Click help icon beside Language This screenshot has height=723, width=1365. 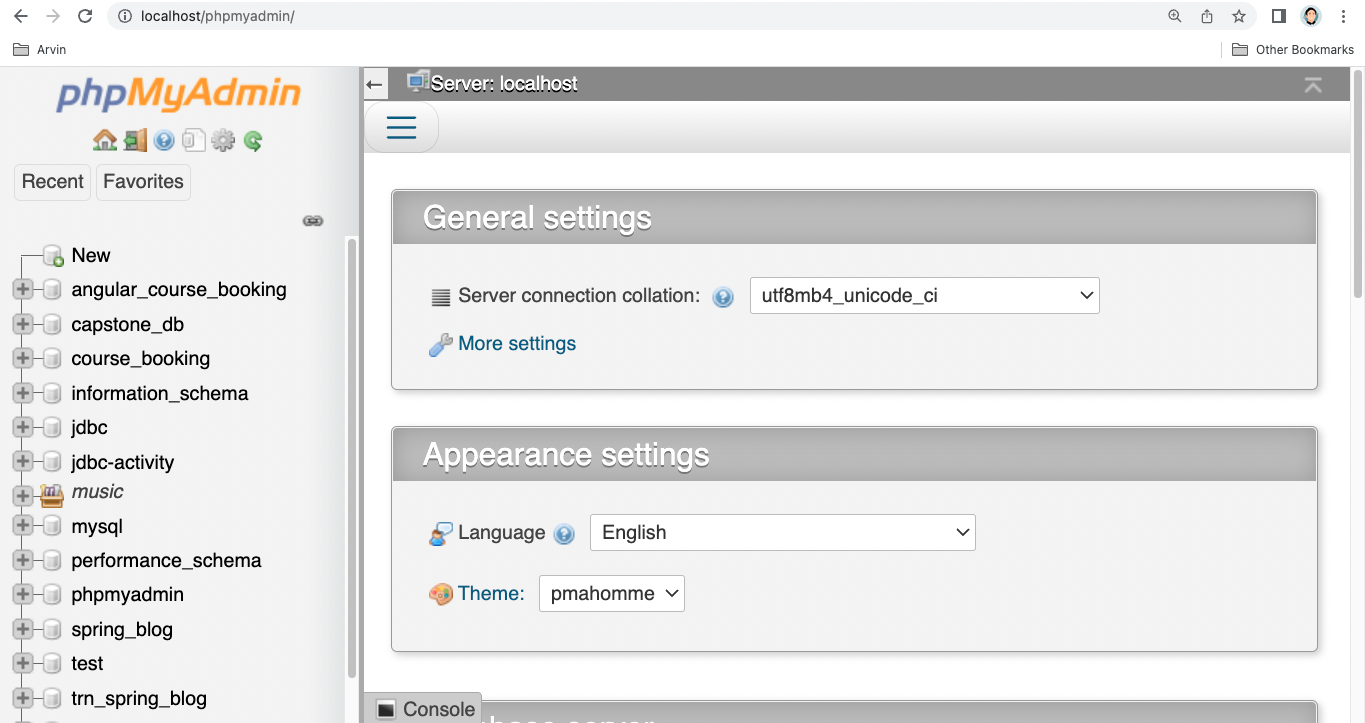click(564, 534)
